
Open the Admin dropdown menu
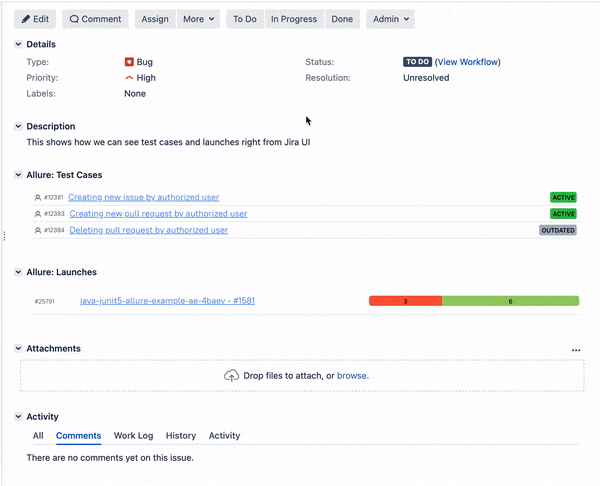tap(390, 19)
